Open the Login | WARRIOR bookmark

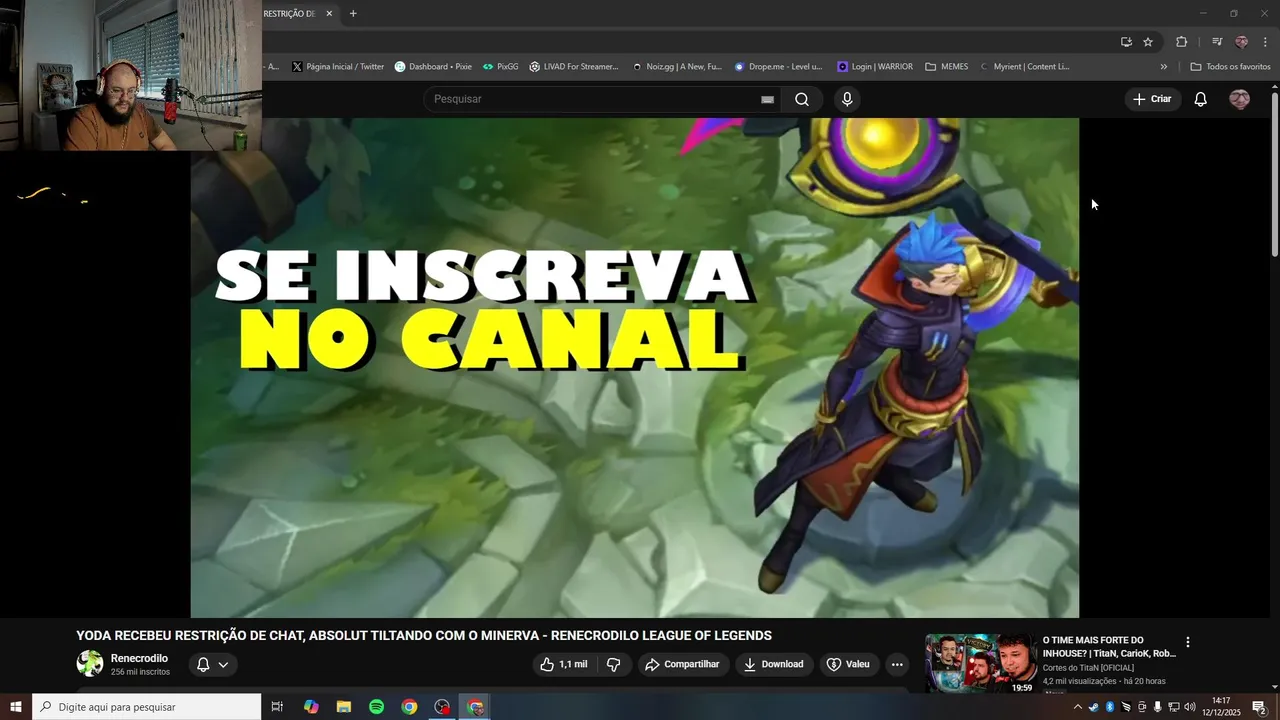click(875, 67)
